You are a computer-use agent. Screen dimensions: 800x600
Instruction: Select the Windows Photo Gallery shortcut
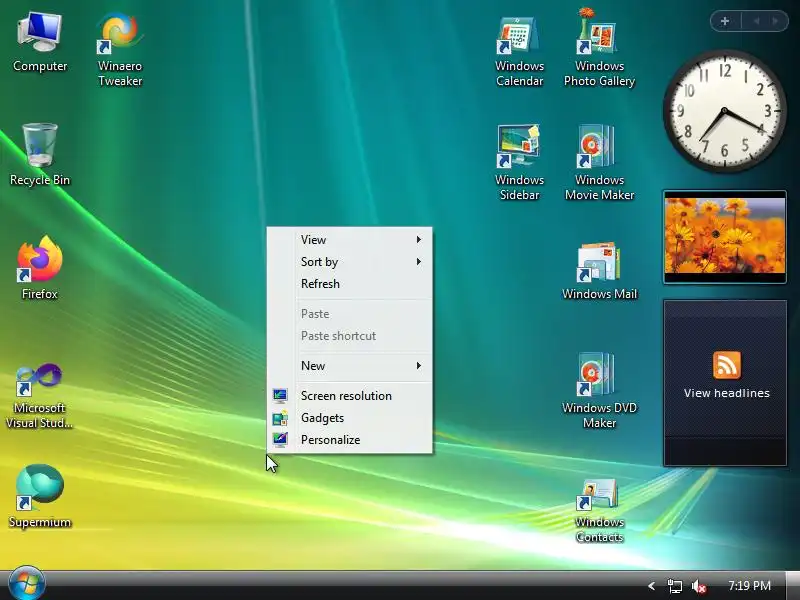pyautogui.click(x=599, y=47)
